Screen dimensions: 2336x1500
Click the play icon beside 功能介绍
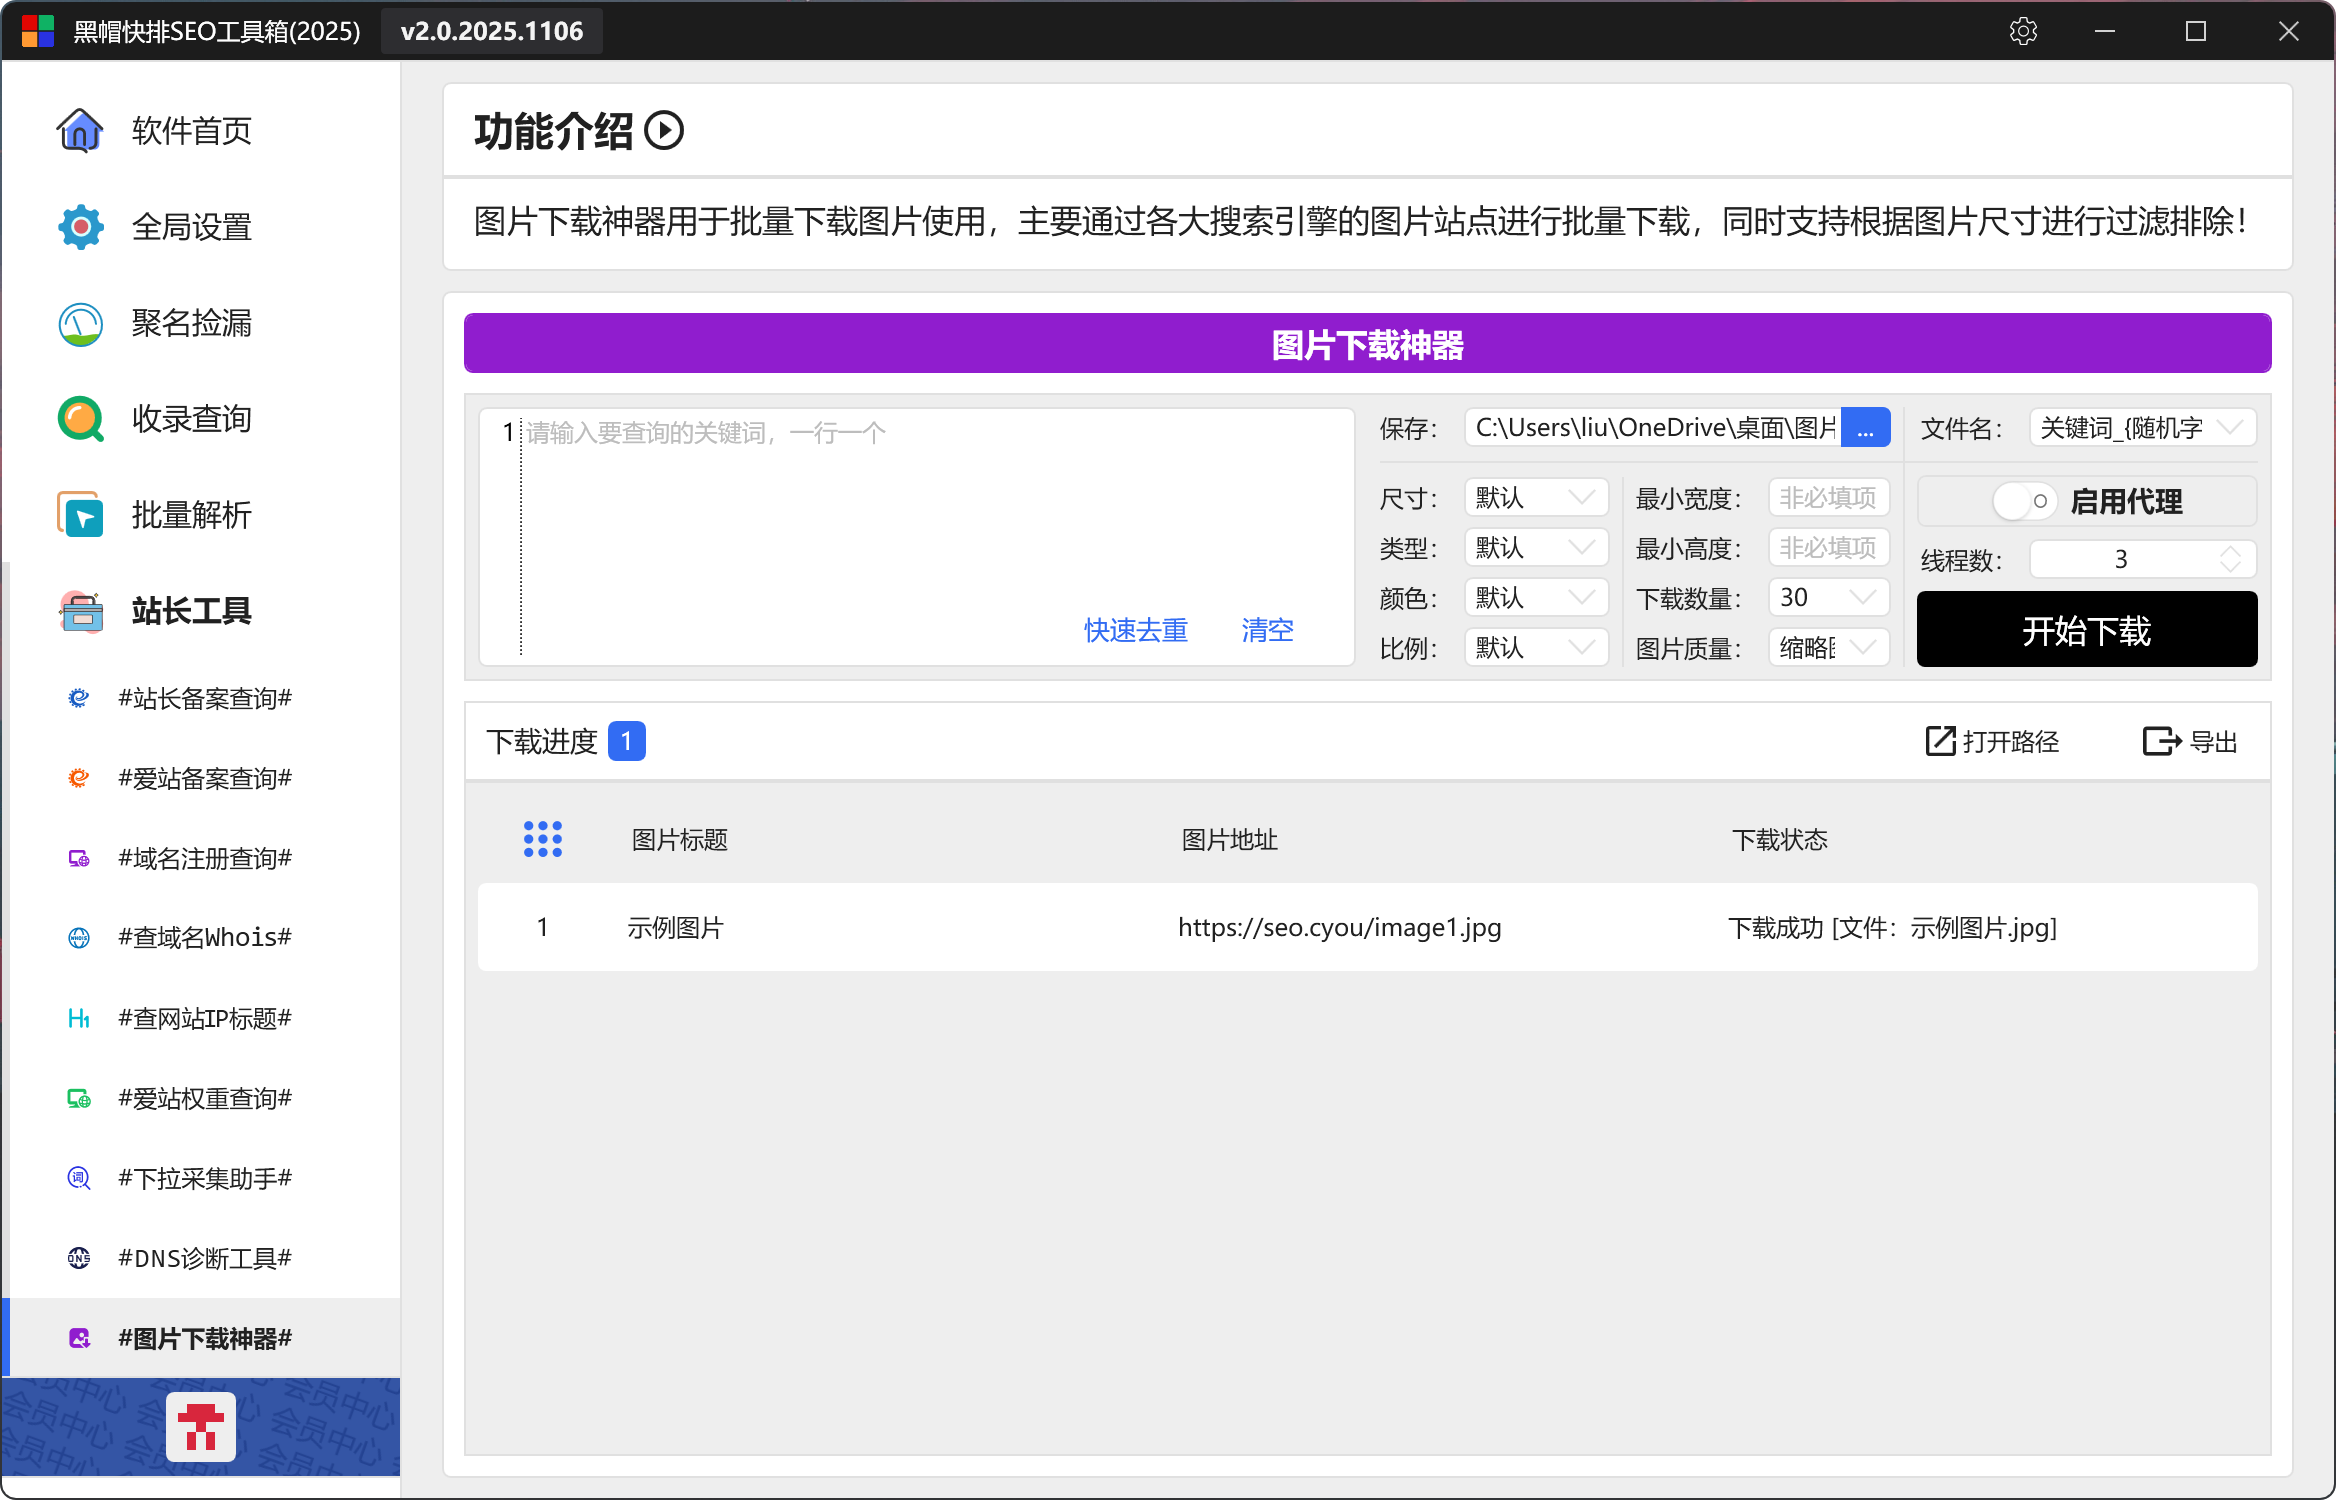(x=664, y=131)
